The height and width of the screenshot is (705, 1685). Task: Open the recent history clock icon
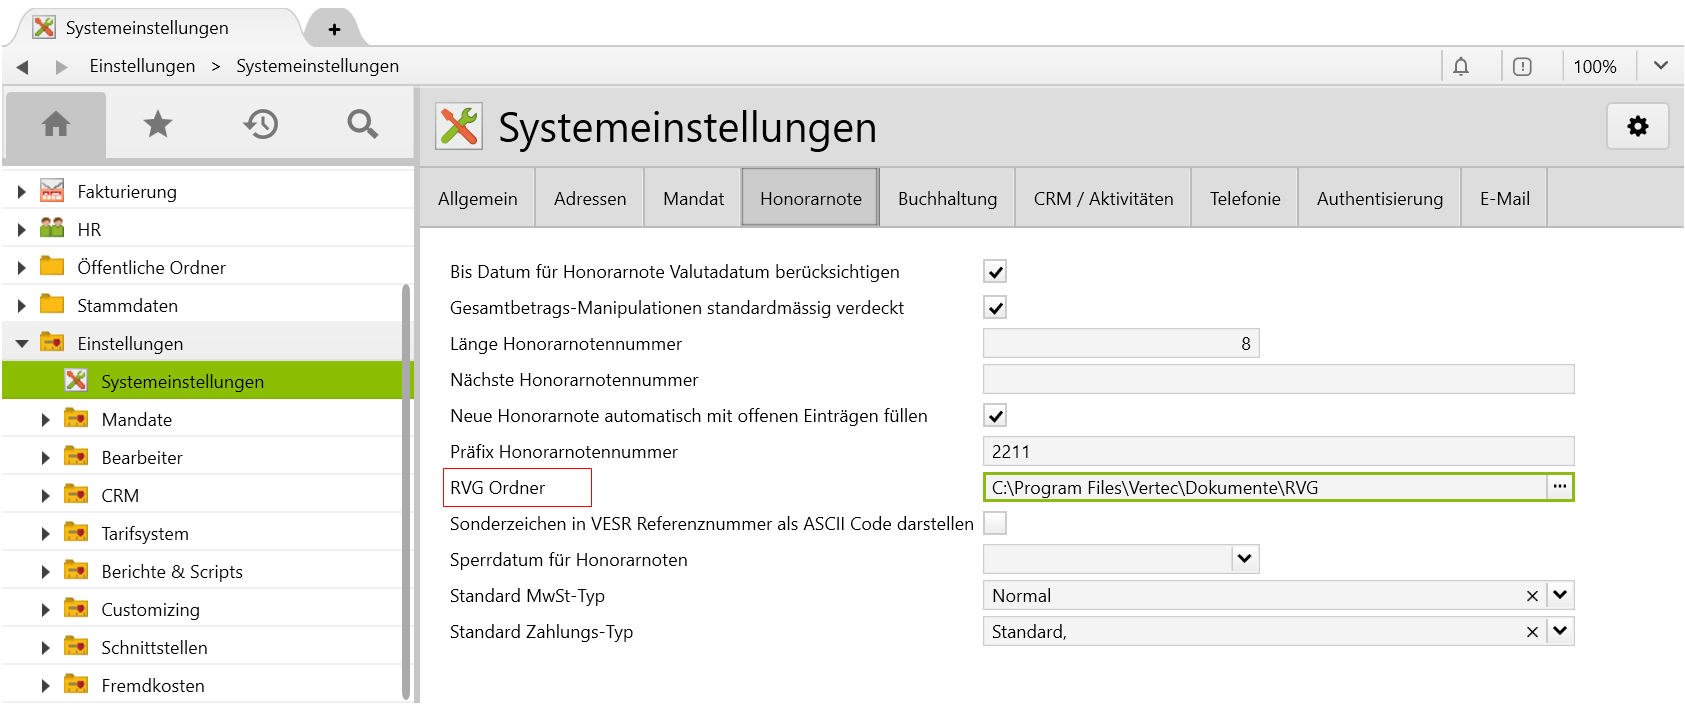260,124
